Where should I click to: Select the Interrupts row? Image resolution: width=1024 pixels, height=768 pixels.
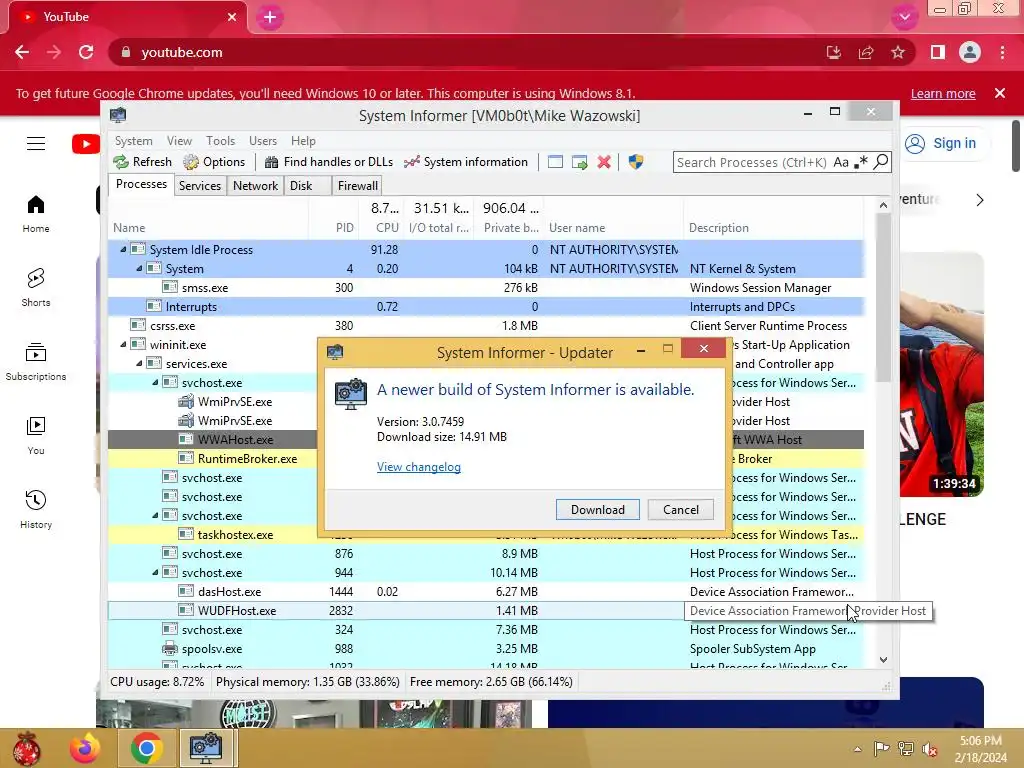486,306
